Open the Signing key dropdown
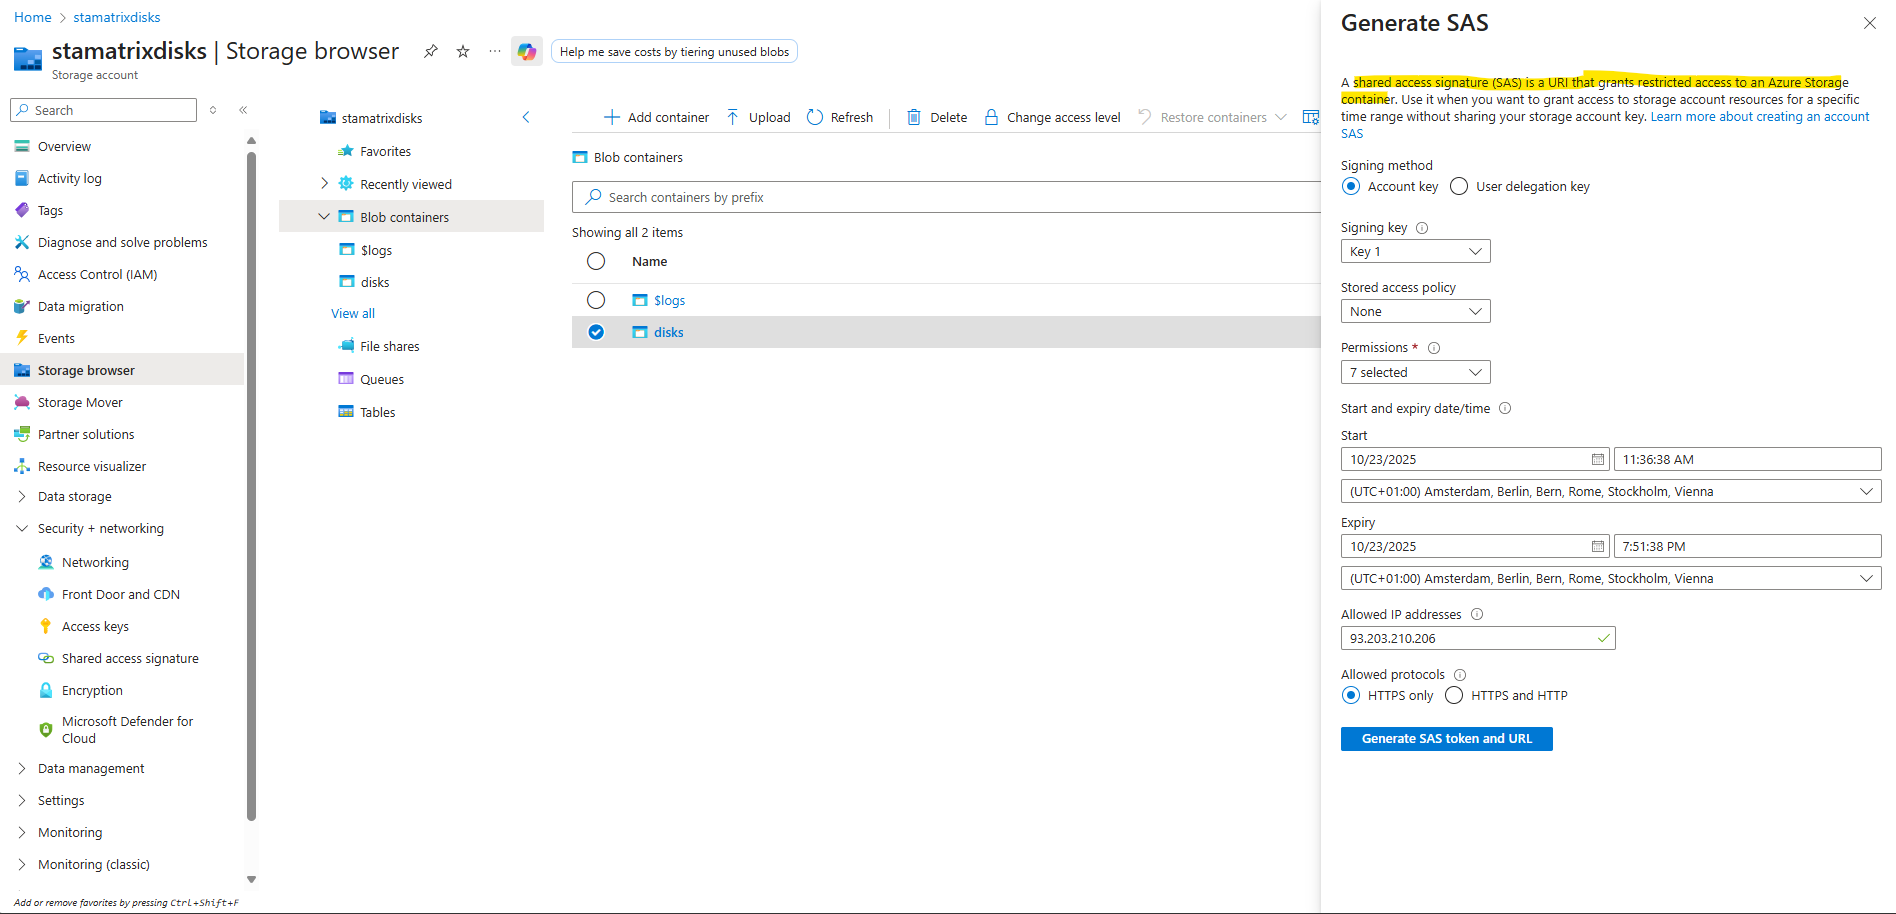1896x914 pixels. click(x=1415, y=252)
